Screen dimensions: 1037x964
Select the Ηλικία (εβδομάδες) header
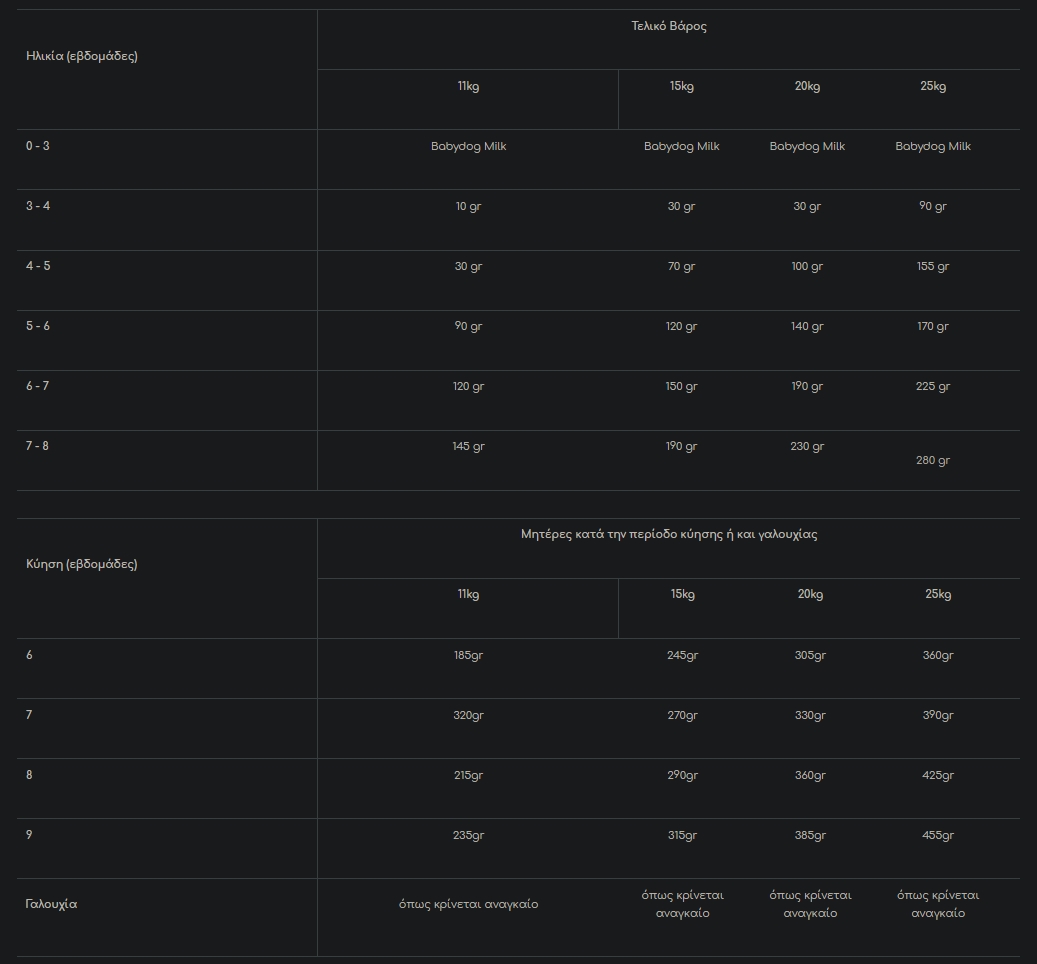pos(82,56)
